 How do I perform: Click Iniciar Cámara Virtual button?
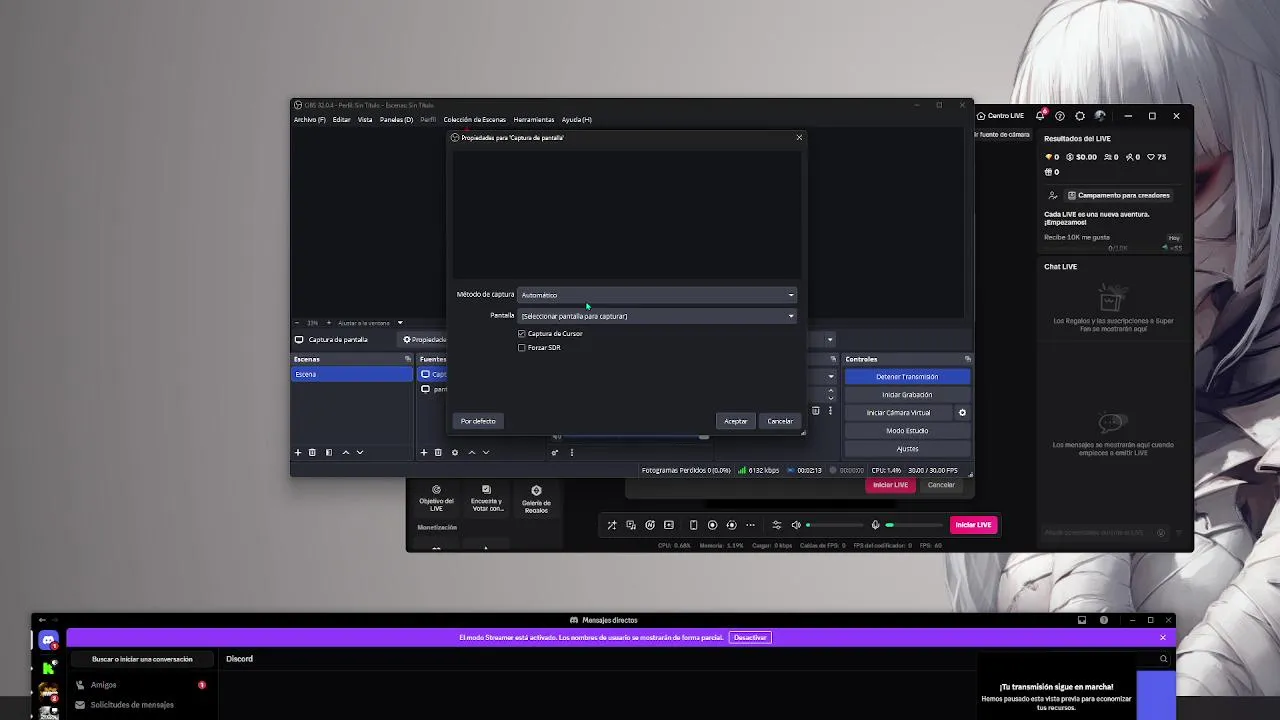(898, 413)
